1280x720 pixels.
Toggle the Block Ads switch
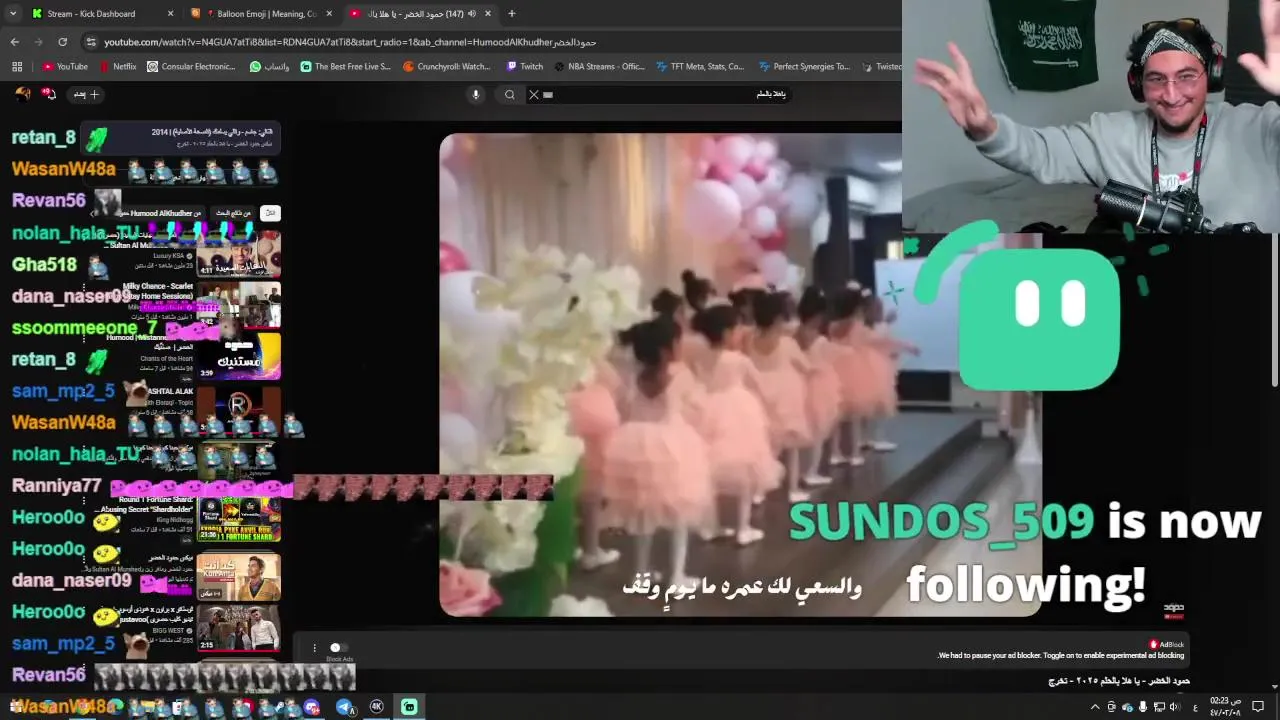(337, 647)
